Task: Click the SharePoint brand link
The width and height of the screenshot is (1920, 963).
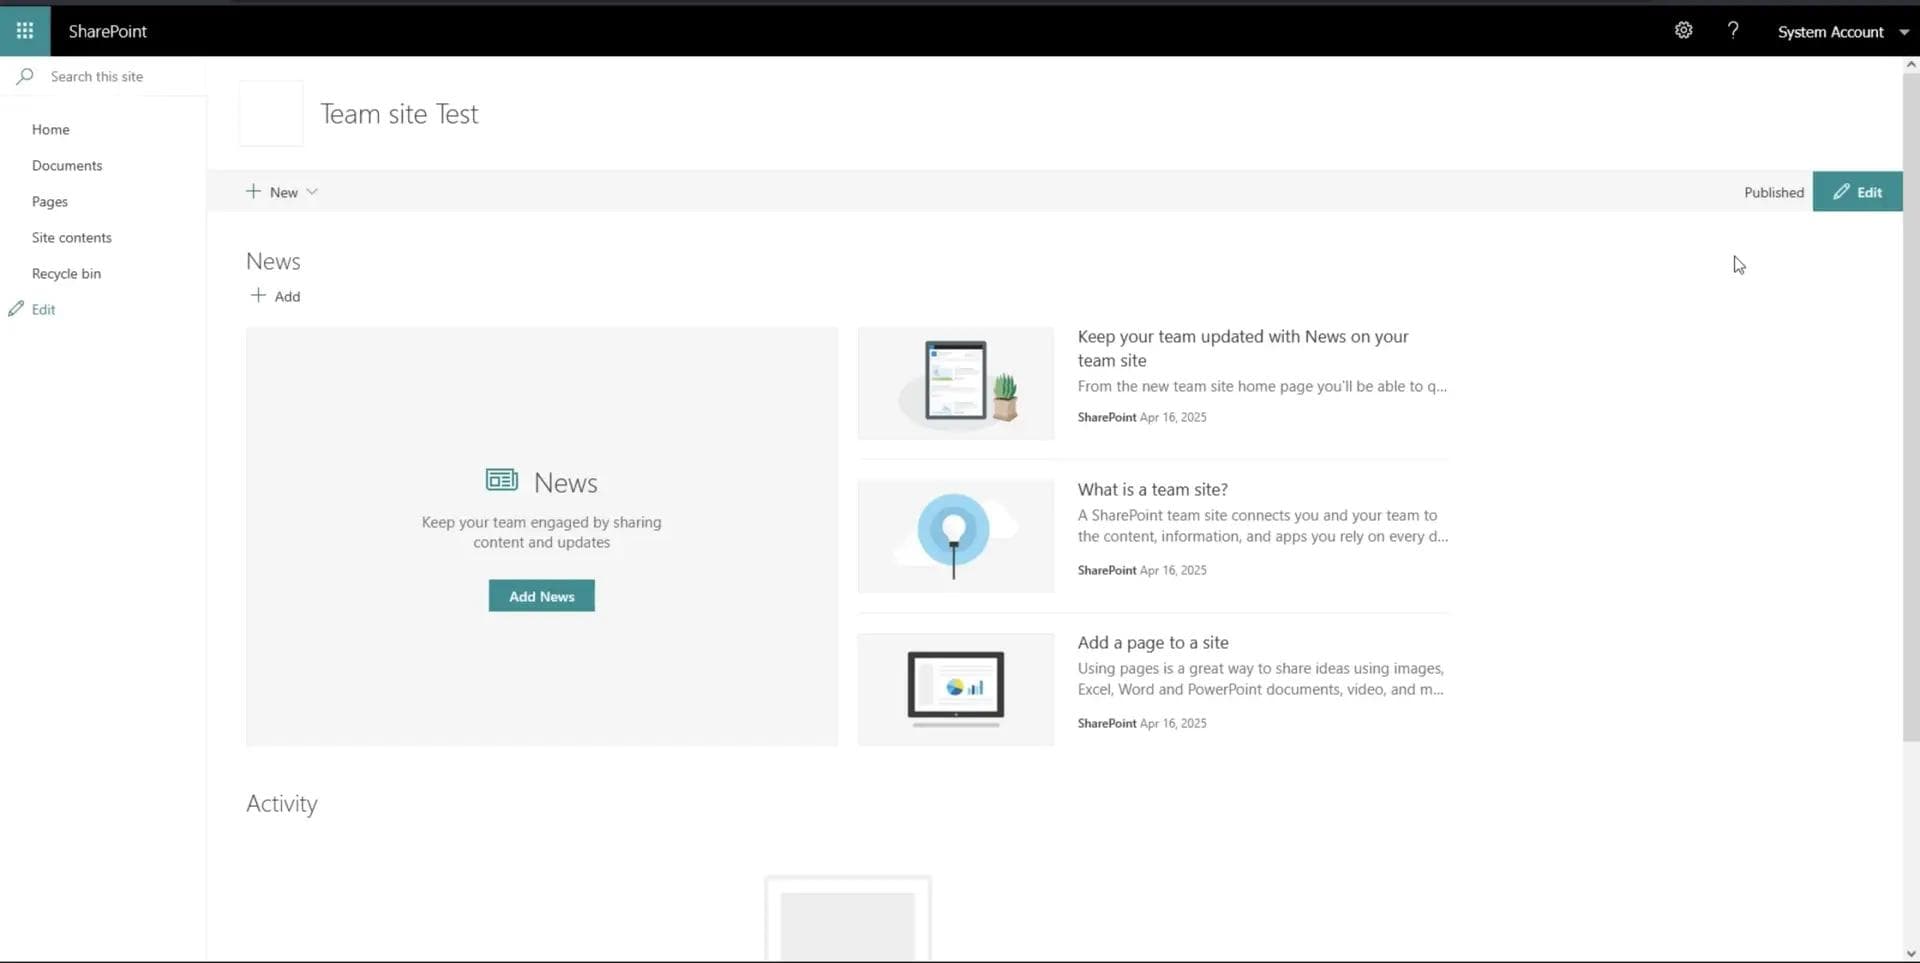Action: [107, 31]
